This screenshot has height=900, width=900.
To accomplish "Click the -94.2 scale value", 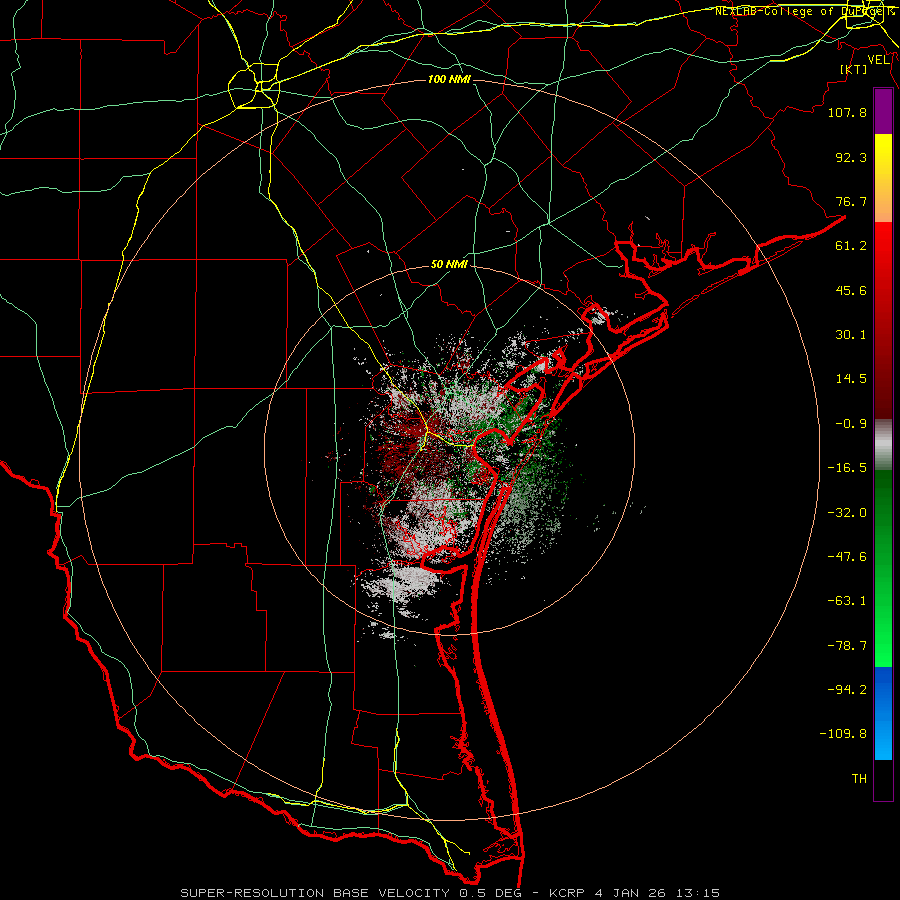I will click(x=847, y=690).
